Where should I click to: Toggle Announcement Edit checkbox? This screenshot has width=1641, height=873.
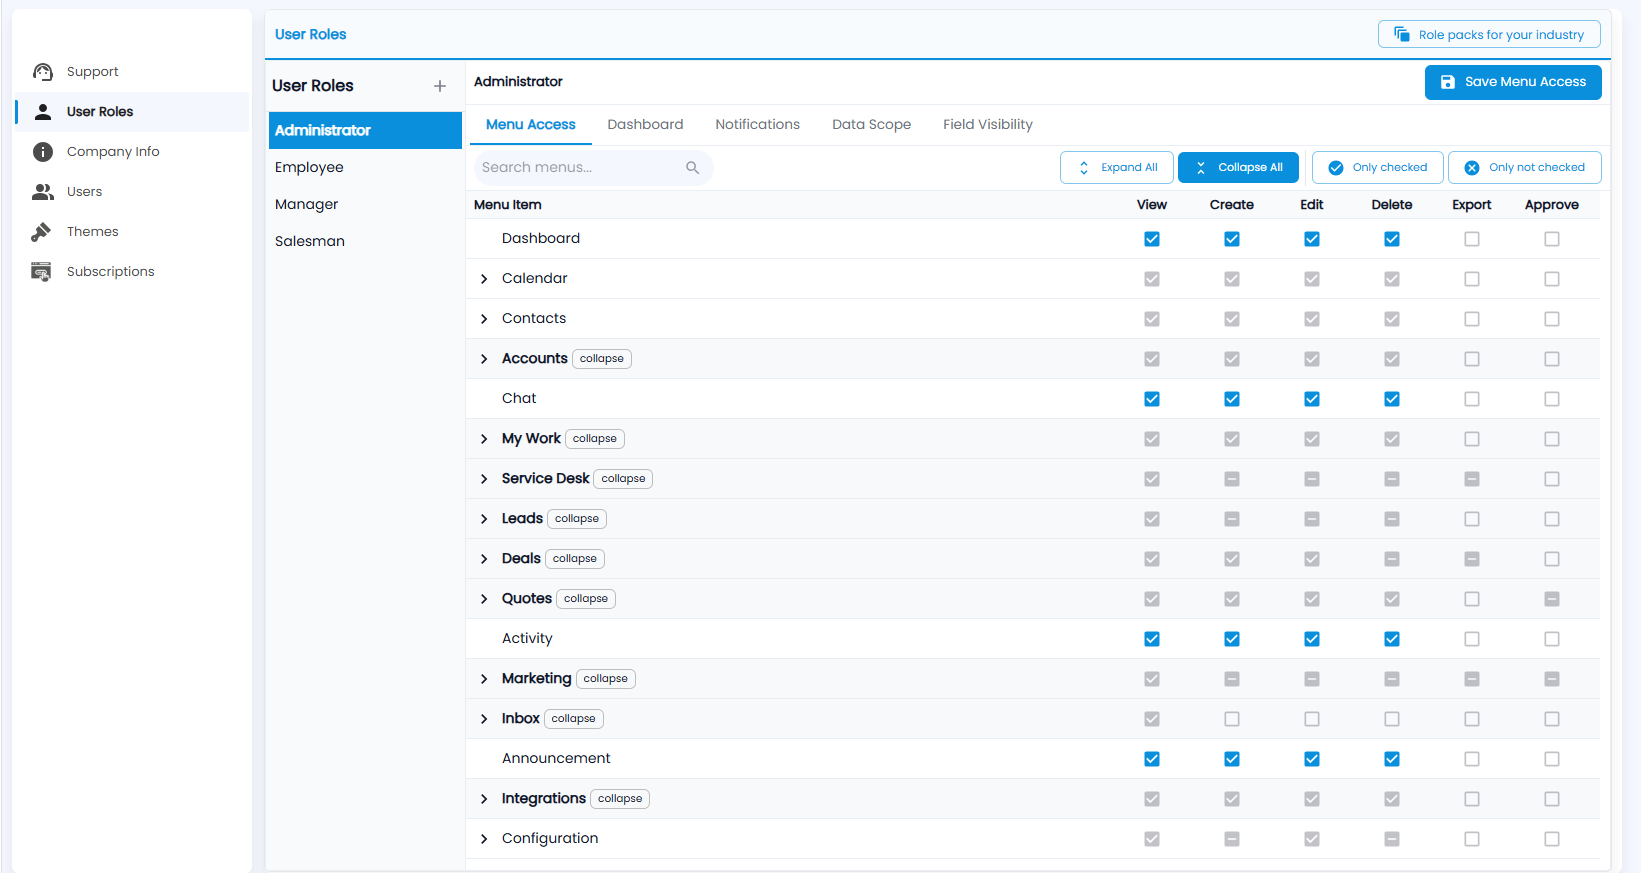[x=1312, y=759]
